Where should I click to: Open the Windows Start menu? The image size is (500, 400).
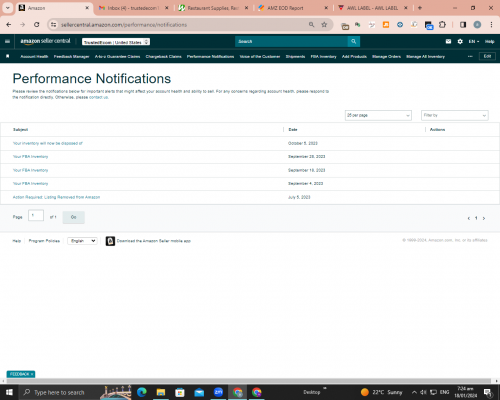9,392
